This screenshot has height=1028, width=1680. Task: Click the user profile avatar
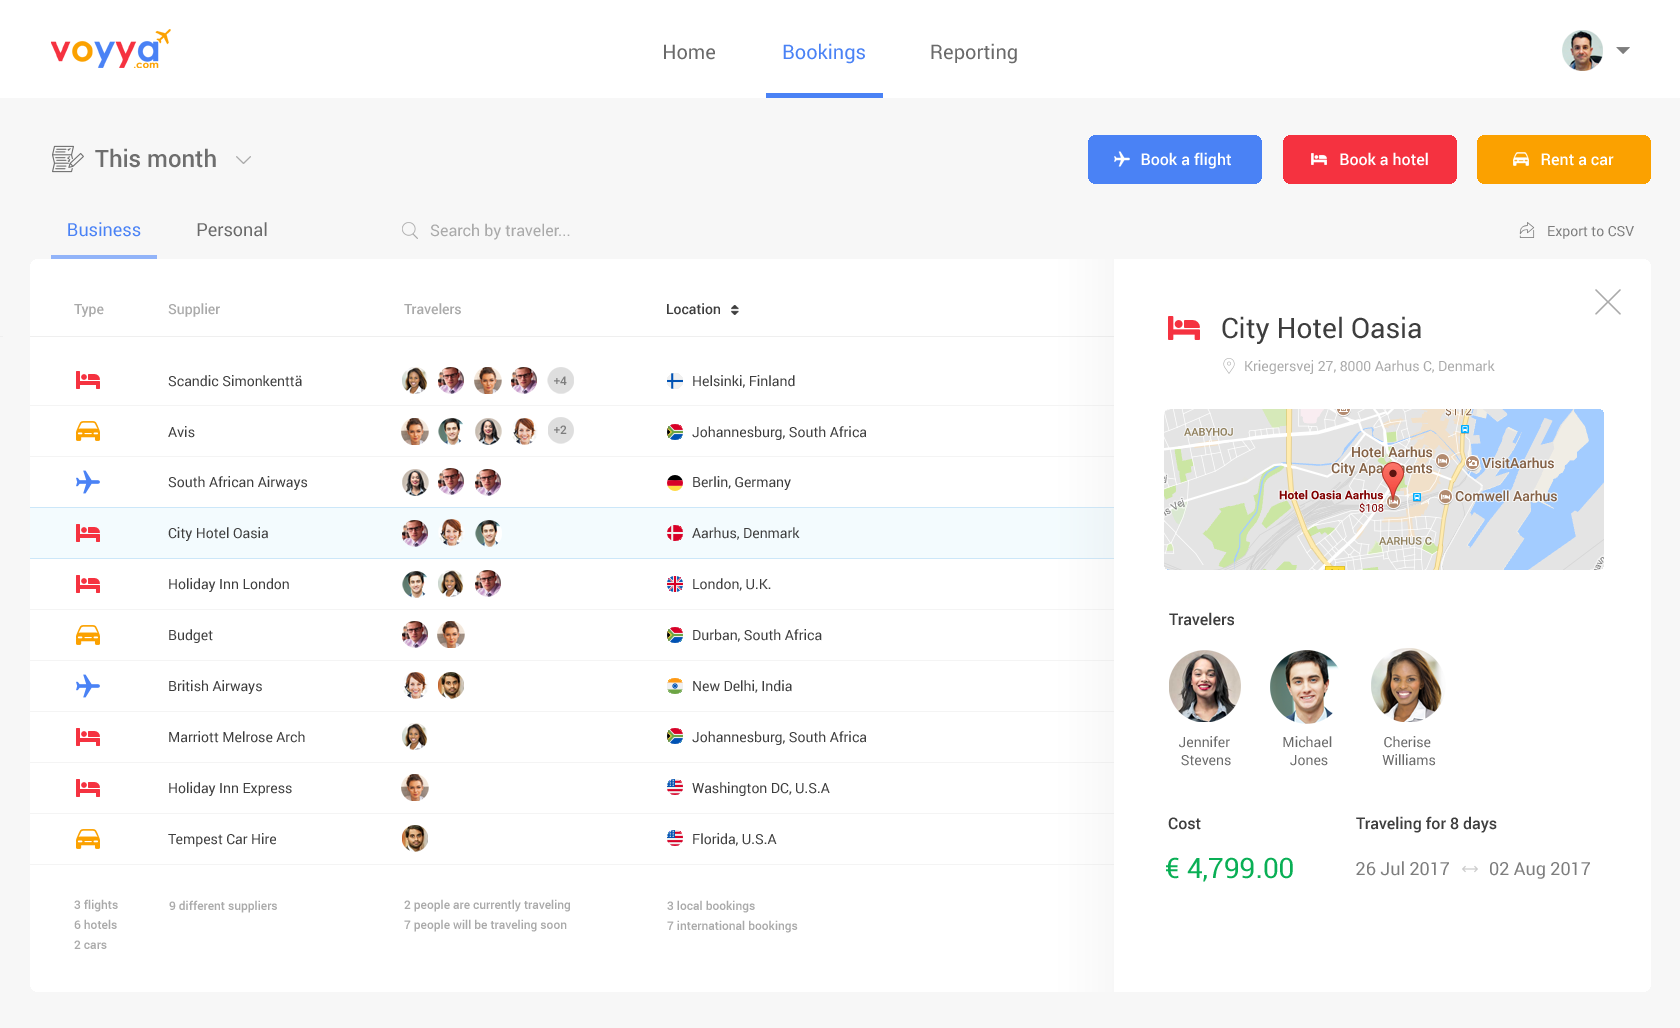tap(1583, 50)
